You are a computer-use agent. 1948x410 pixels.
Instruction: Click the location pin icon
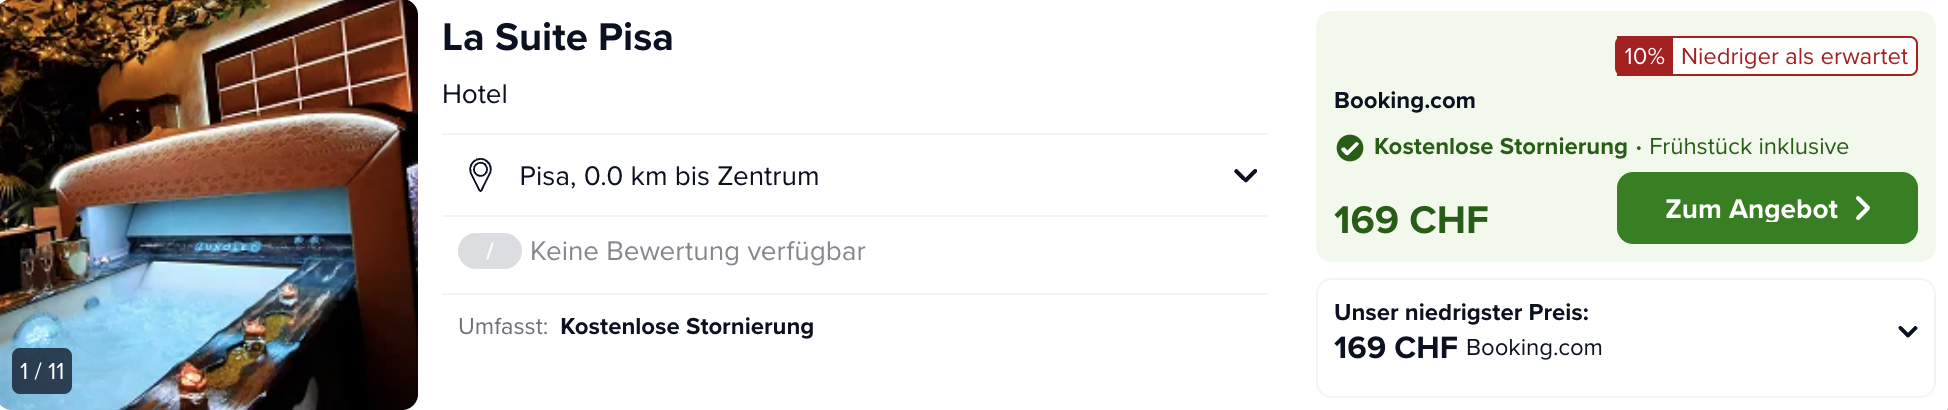click(x=480, y=175)
